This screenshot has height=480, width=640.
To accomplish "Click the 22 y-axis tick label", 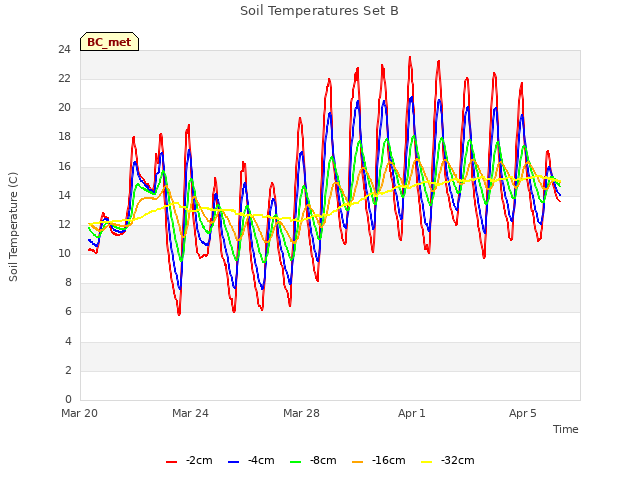I will [x=64, y=79].
